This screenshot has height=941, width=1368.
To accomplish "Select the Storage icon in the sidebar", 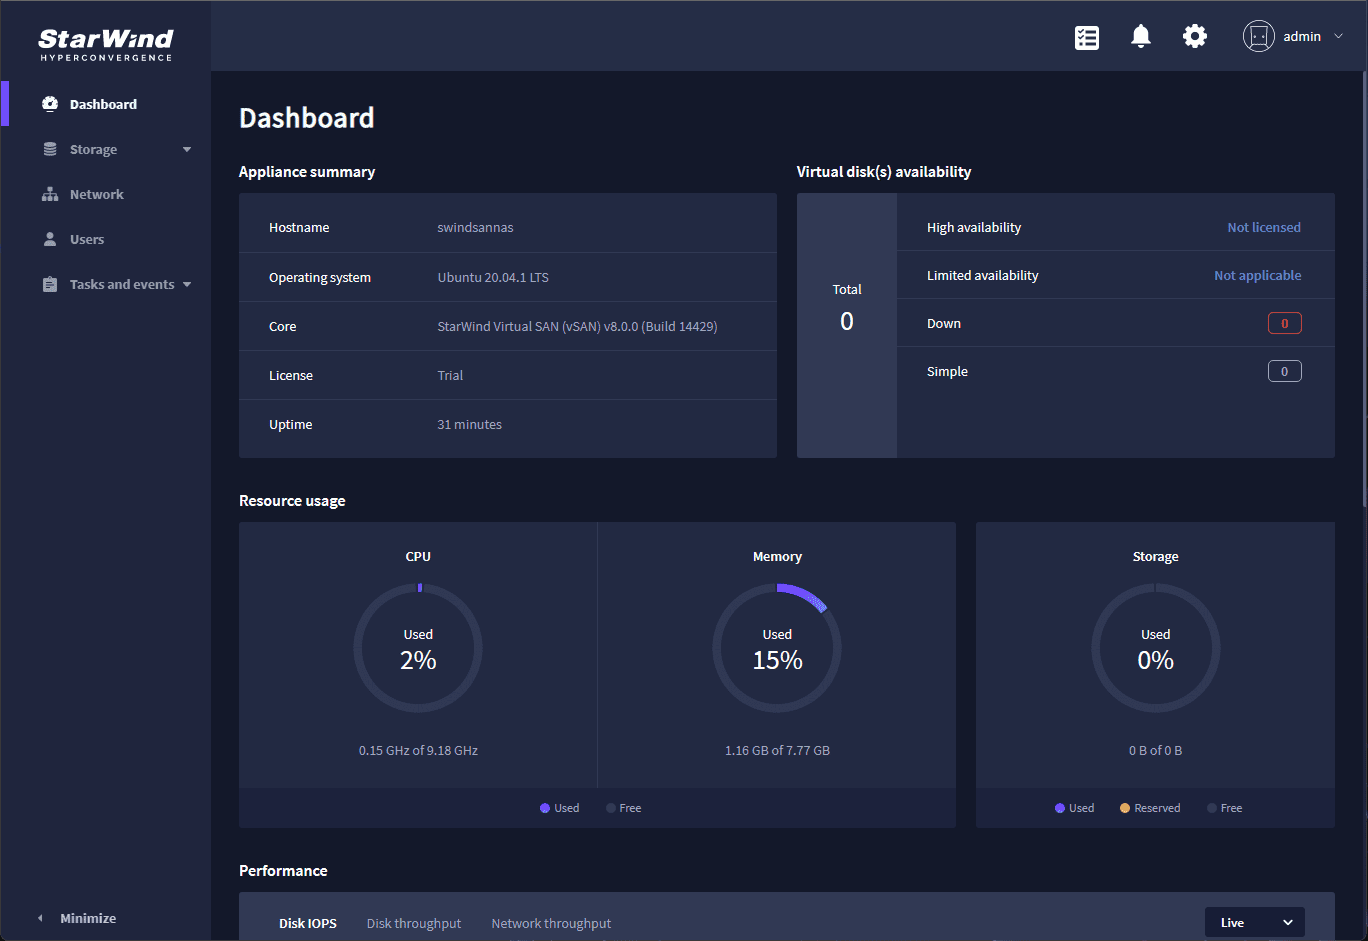I will tap(49, 148).
